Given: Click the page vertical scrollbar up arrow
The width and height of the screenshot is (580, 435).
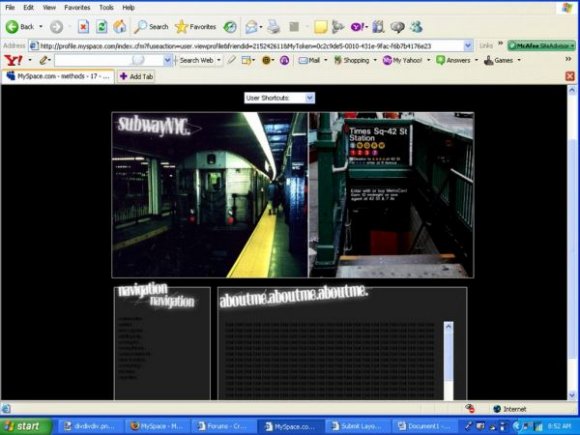Looking at the screenshot, I should [572, 90].
